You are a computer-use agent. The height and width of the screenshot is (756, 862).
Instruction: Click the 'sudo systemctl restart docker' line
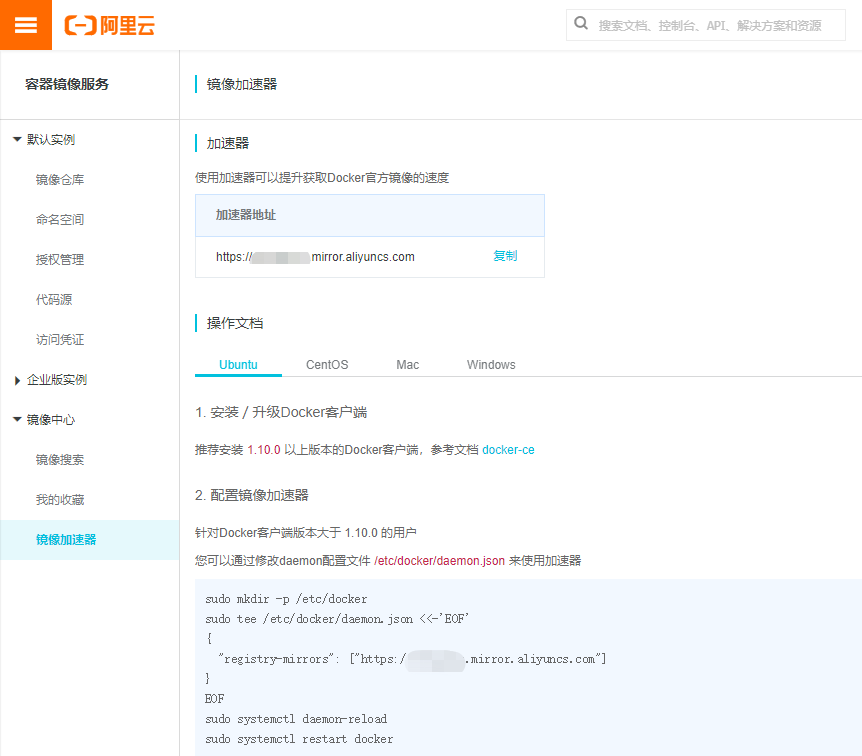[299, 739]
